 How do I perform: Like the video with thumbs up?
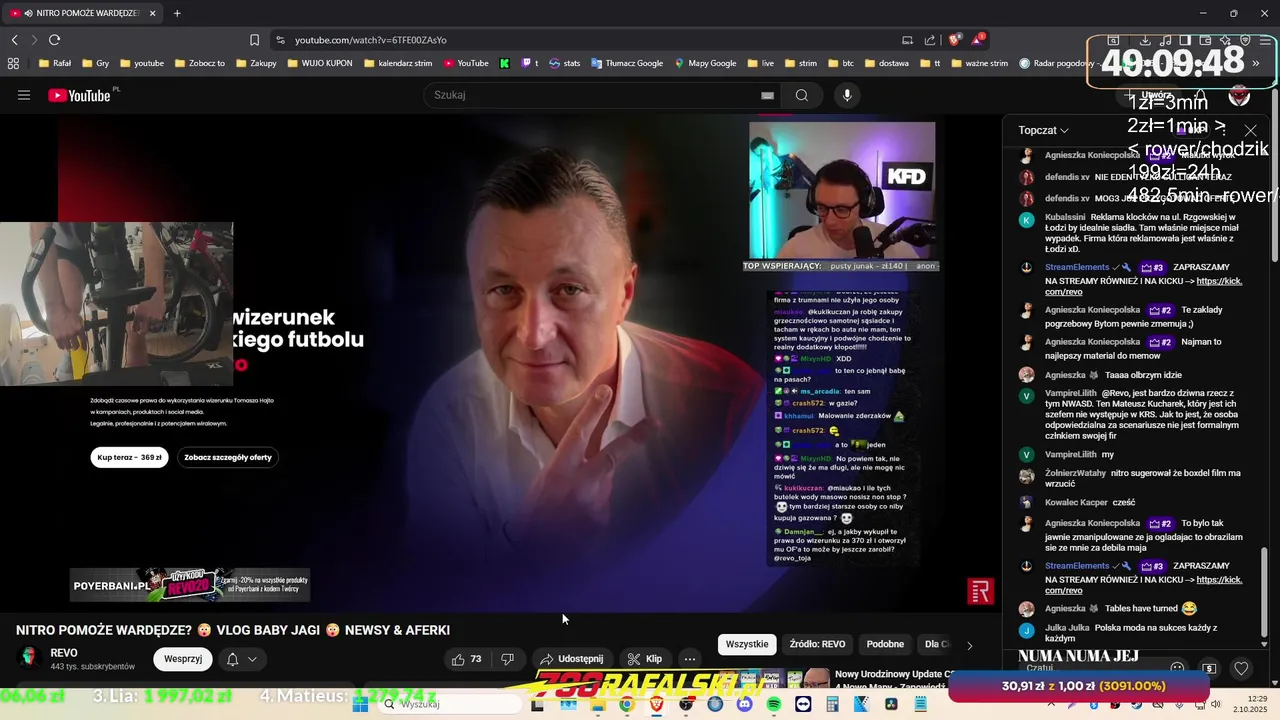(466, 659)
